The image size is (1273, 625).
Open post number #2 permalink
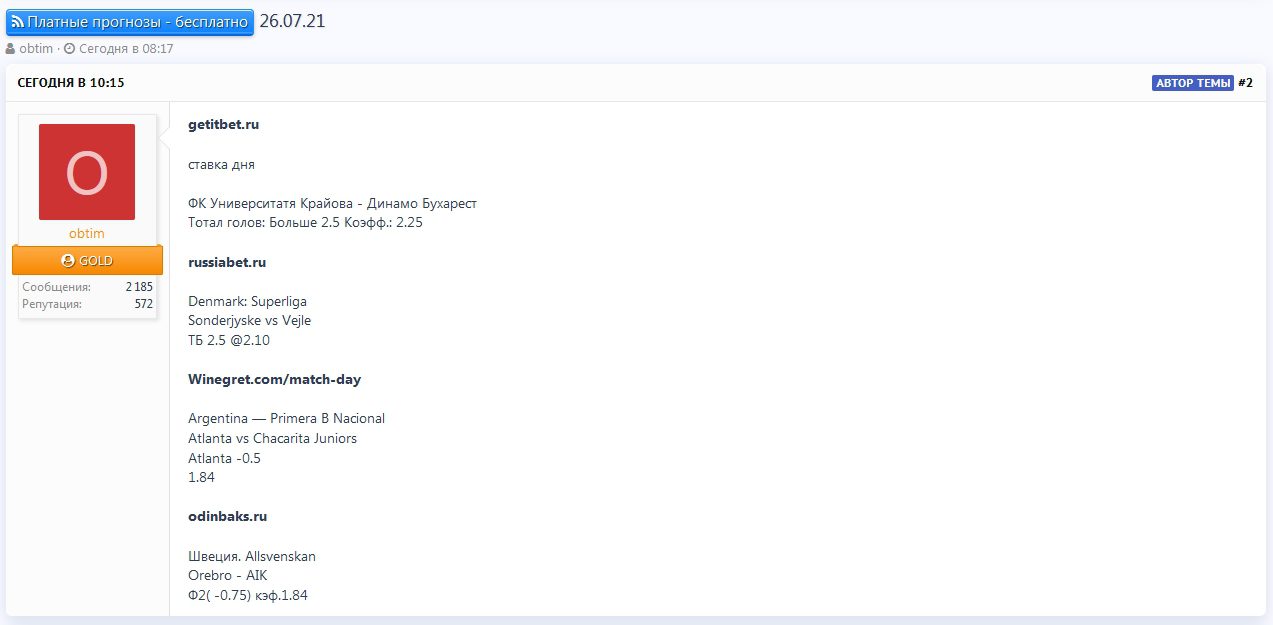coord(1245,83)
